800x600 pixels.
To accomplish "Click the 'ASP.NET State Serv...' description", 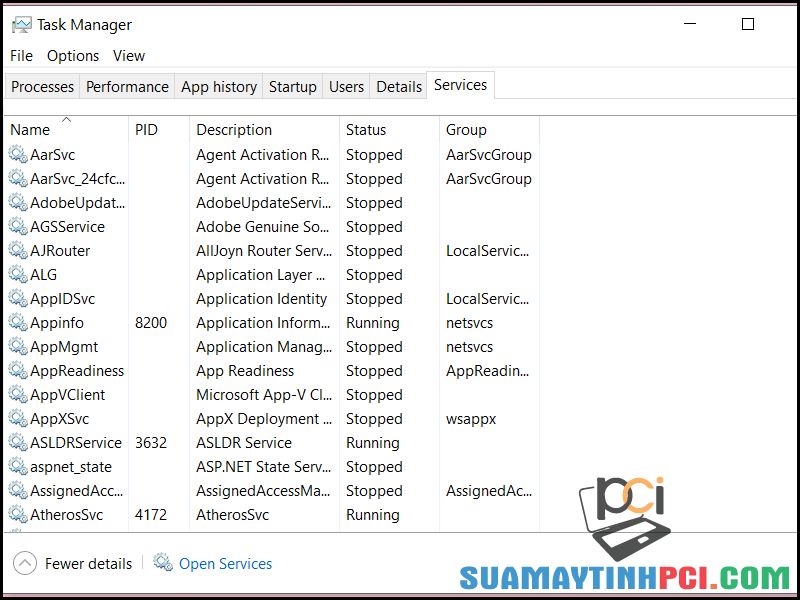I will [264, 466].
